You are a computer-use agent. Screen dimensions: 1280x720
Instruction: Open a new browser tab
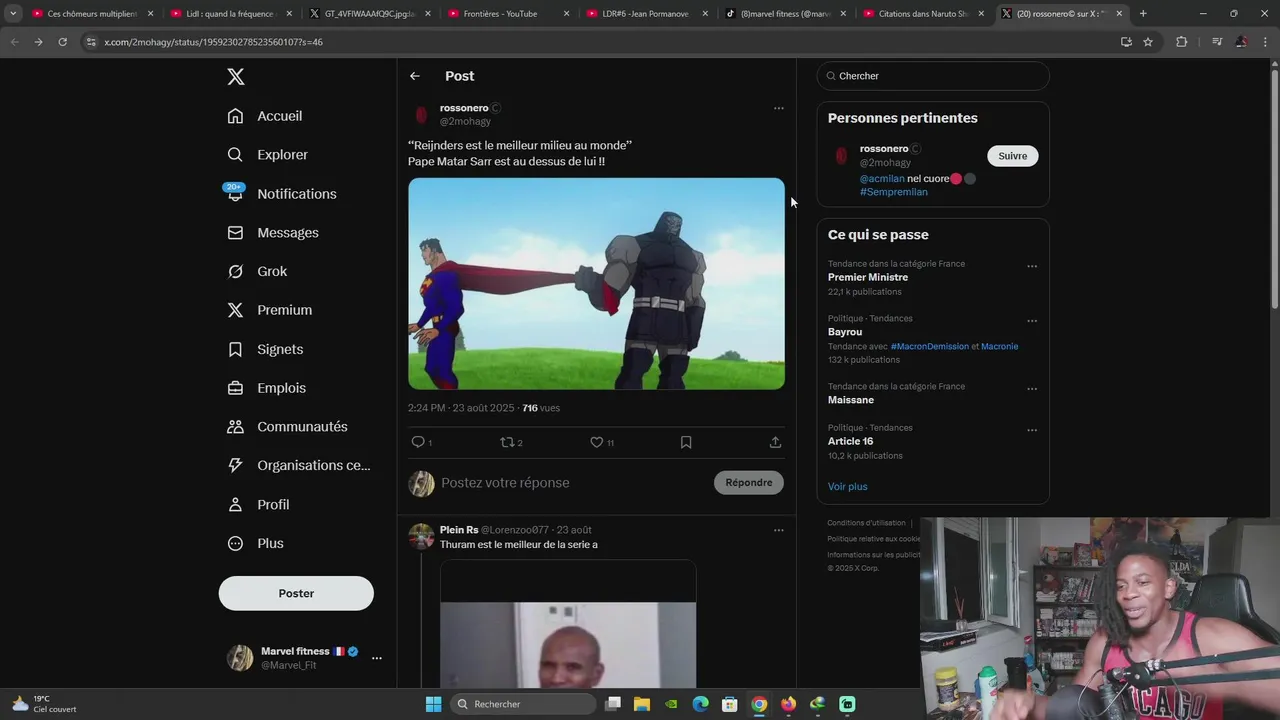coord(1143,14)
